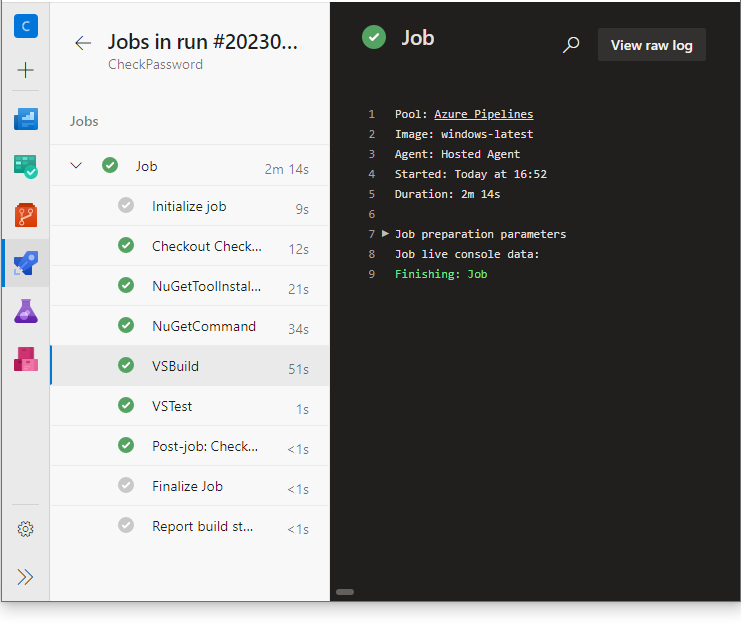Open Azure Repos icon in sidebar
This screenshot has height=624, width=741.
[26, 214]
